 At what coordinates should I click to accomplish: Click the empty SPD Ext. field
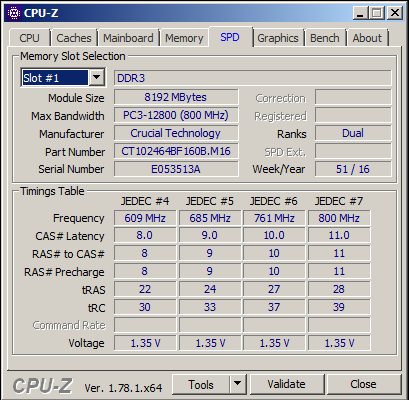353,151
